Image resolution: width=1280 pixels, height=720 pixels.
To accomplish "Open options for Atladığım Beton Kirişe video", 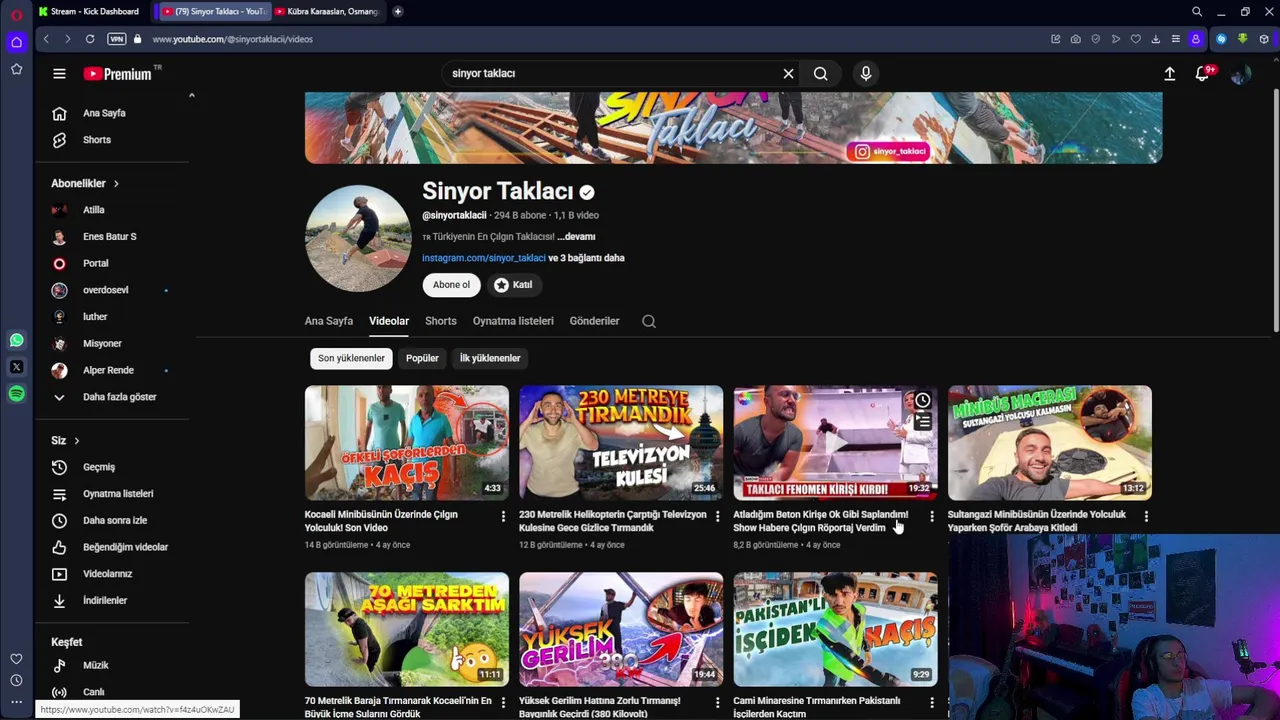I will (x=932, y=516).
